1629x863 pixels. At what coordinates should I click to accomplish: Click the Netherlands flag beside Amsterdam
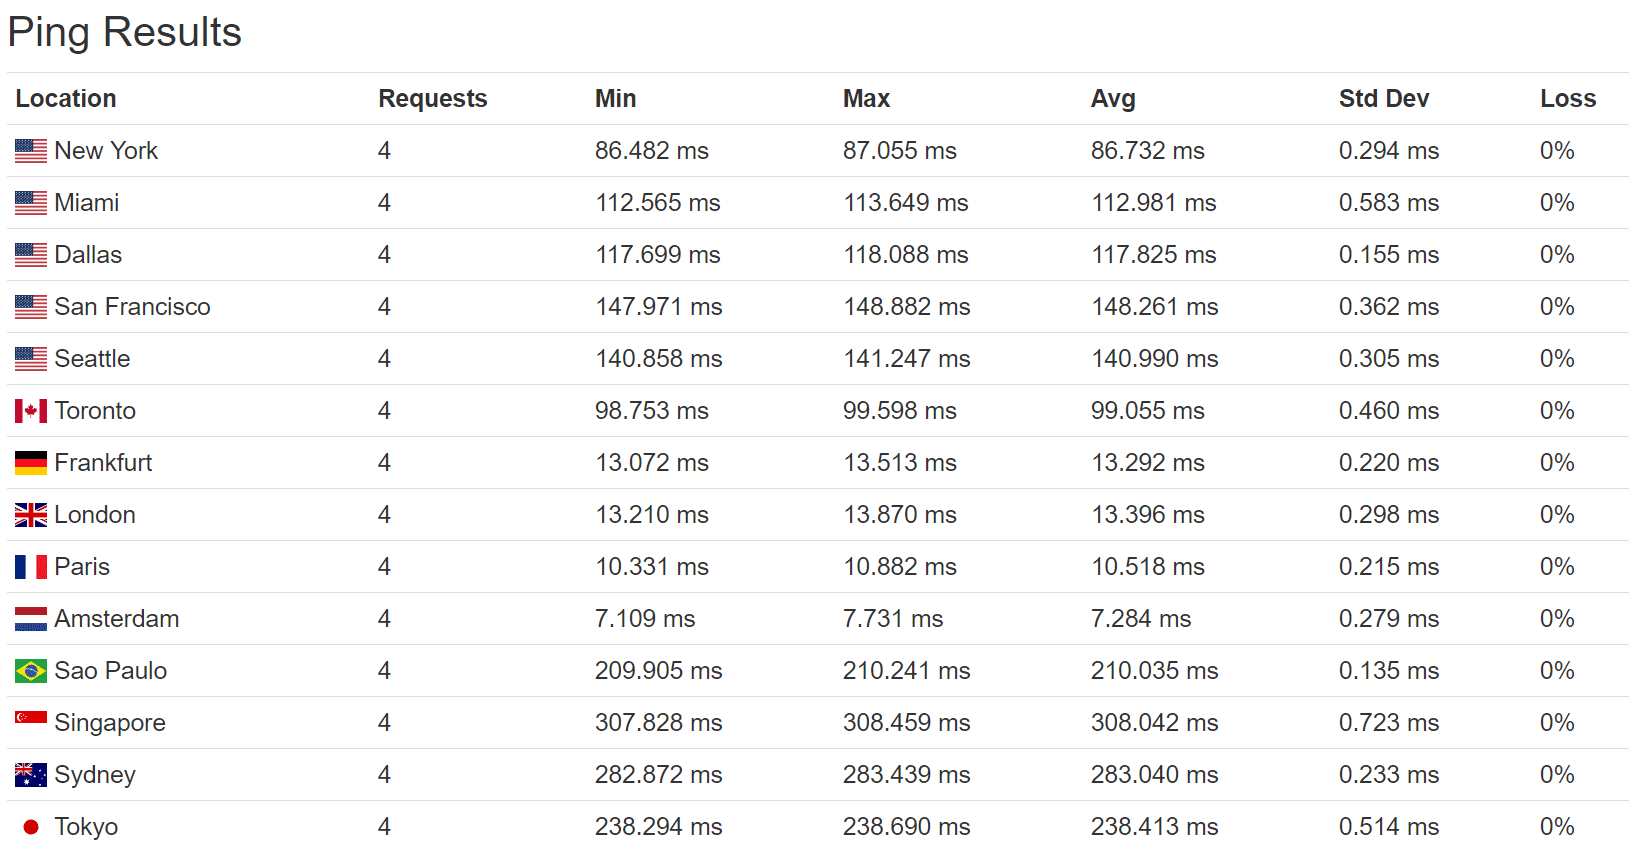[31, 619]
